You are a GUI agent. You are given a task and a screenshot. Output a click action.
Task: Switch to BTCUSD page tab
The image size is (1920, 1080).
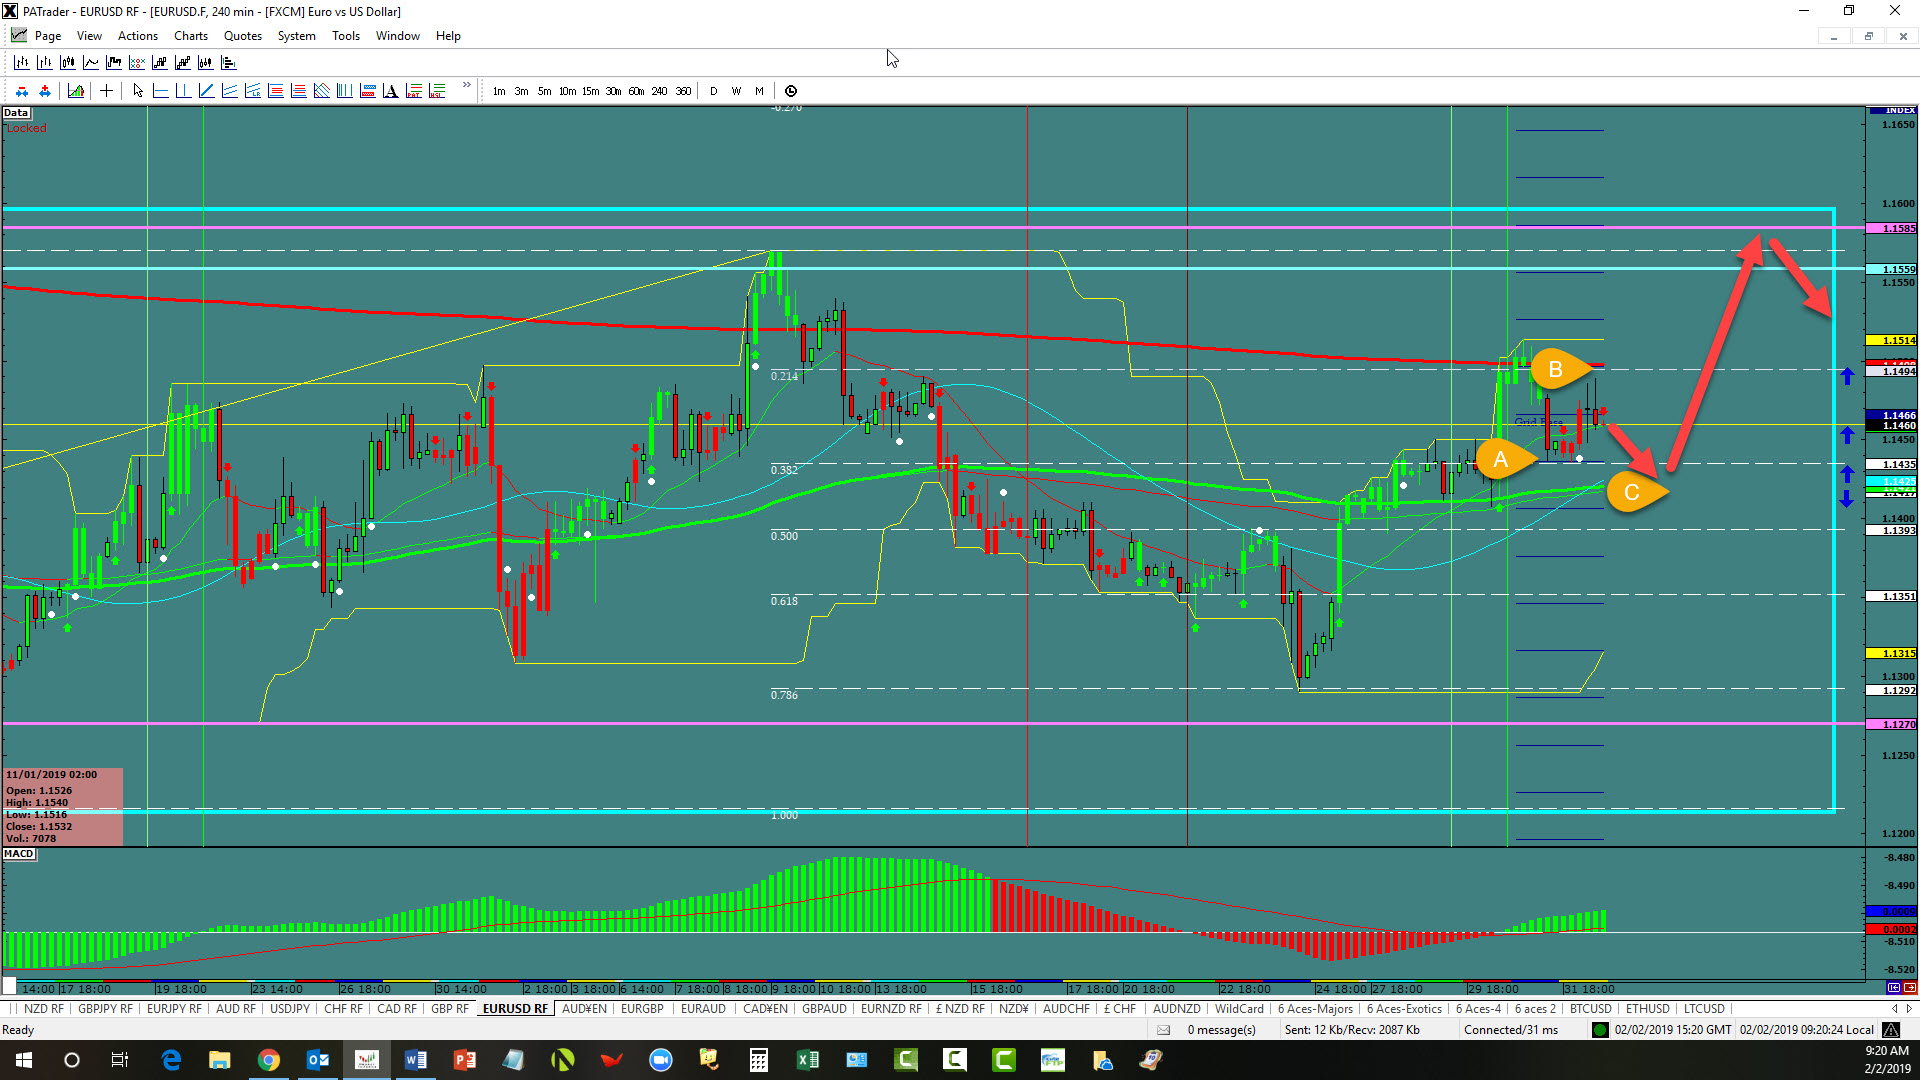point(1590,1008)
